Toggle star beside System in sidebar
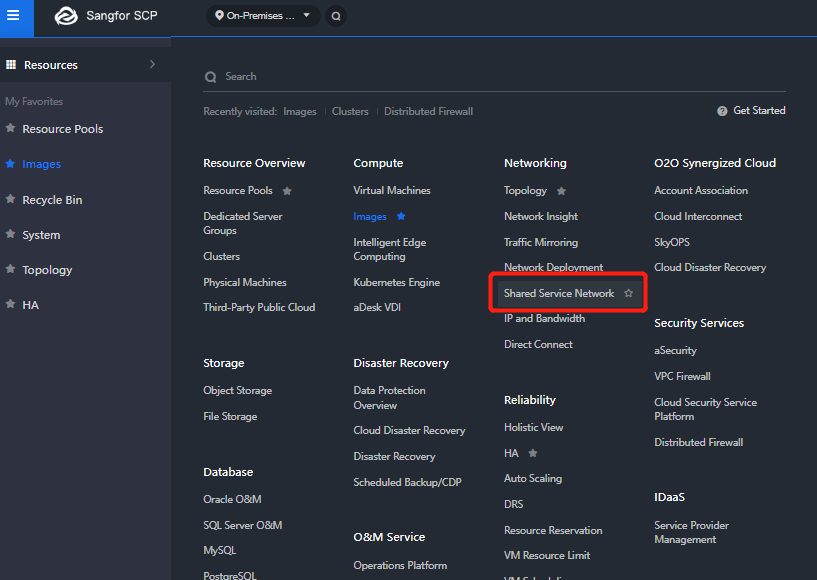817x580 pixels. pos(10,235)
